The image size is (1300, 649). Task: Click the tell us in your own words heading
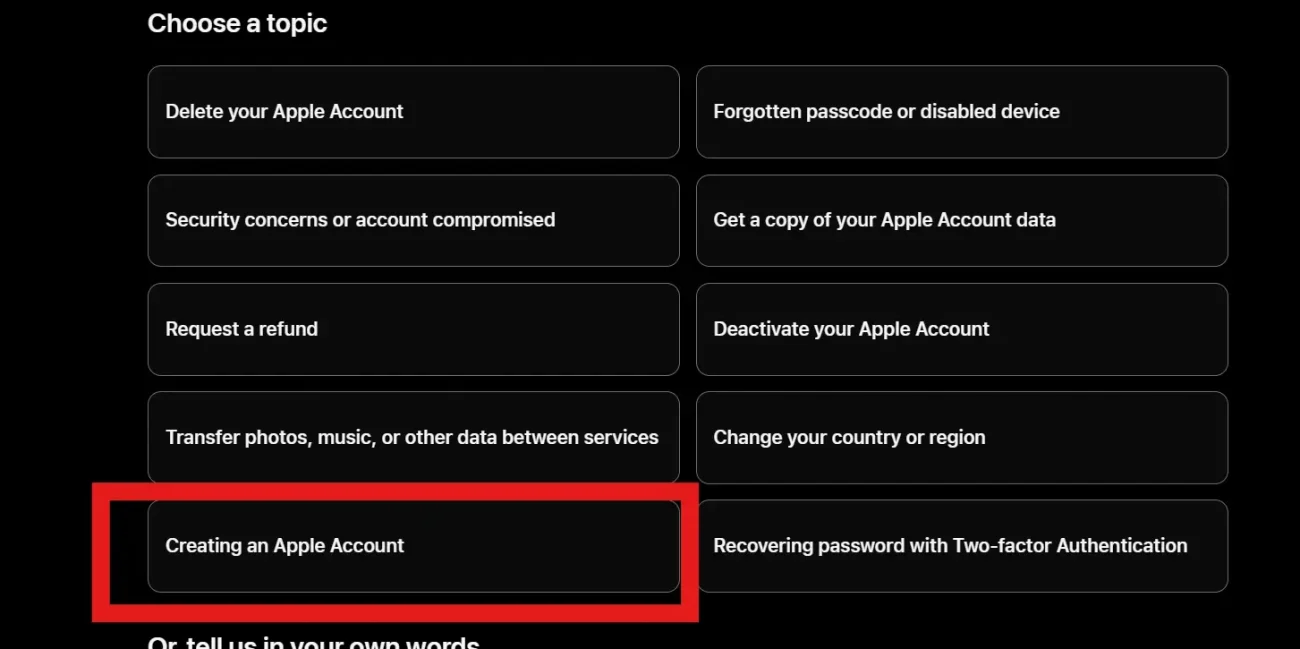point(313,642)
